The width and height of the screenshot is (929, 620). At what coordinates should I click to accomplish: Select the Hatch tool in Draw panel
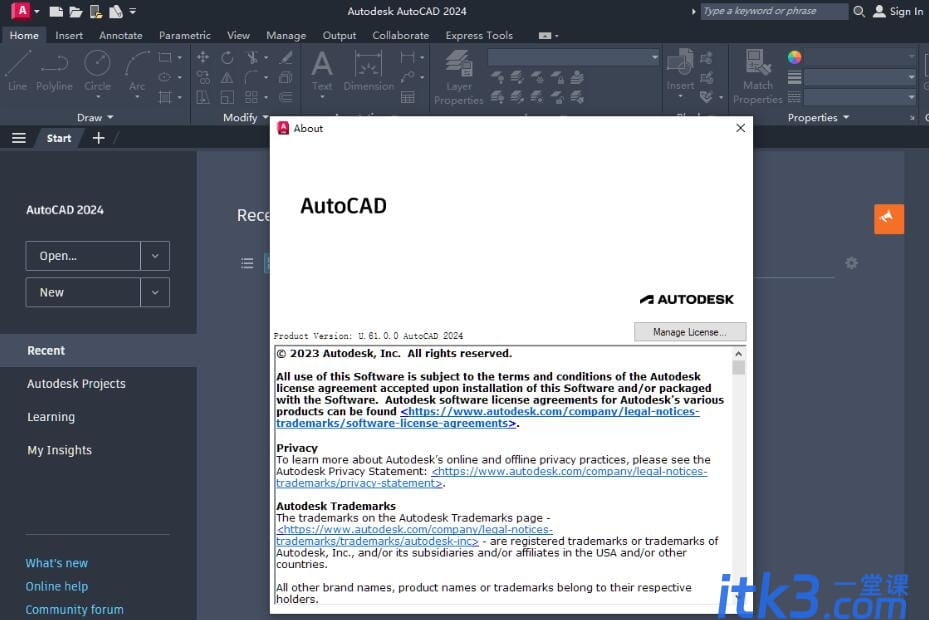point(165,97)
